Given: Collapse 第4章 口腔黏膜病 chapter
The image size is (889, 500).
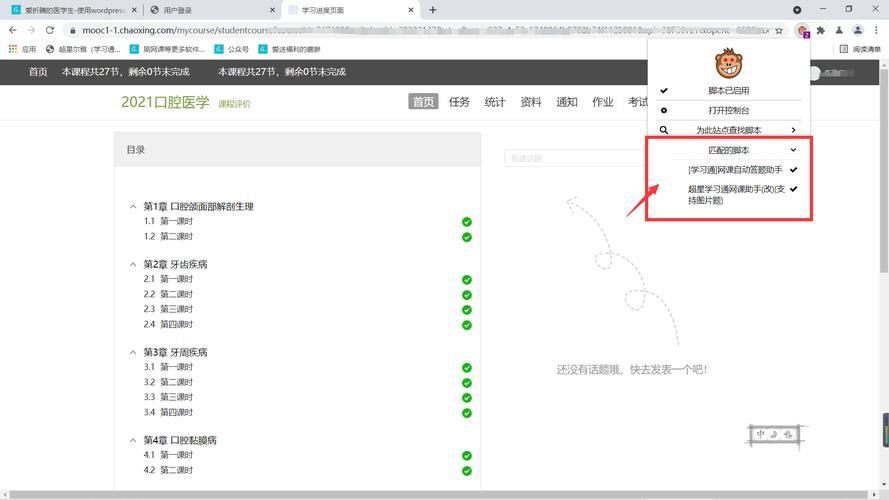Looking at the screenshot, I should 133,440.
